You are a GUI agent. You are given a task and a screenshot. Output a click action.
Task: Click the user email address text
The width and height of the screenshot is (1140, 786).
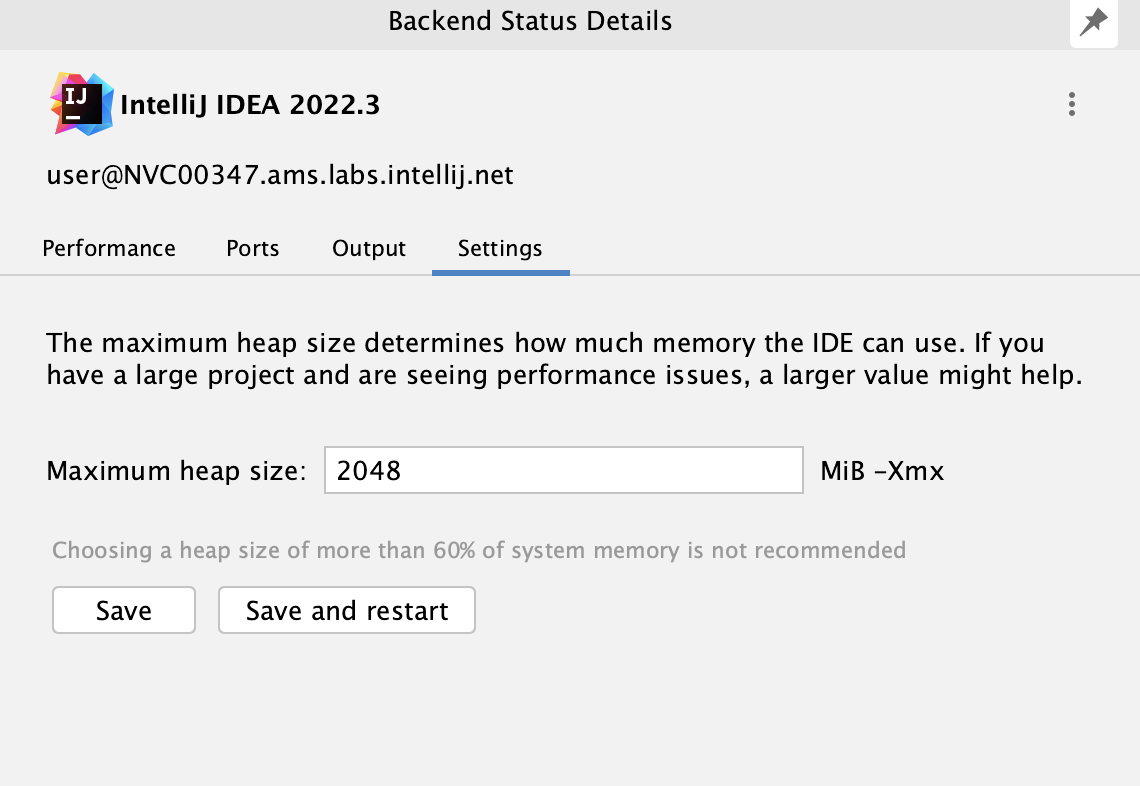279,175
